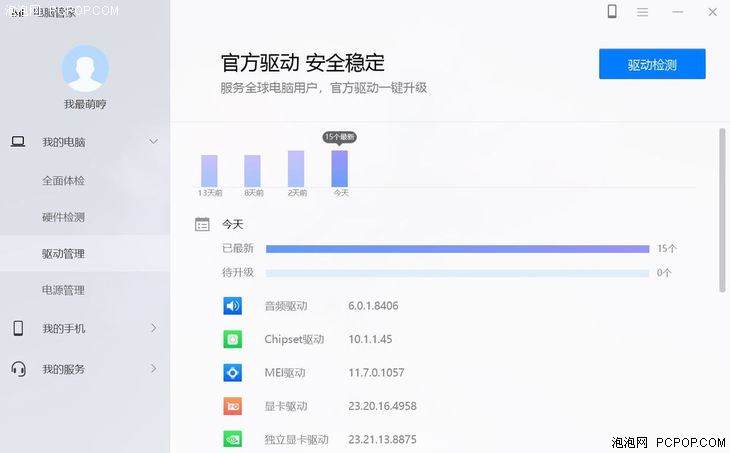Viewport: 730px width, 453px height.
Task: Click the phone icon beside 我的手机
Action: click(18, 328)
